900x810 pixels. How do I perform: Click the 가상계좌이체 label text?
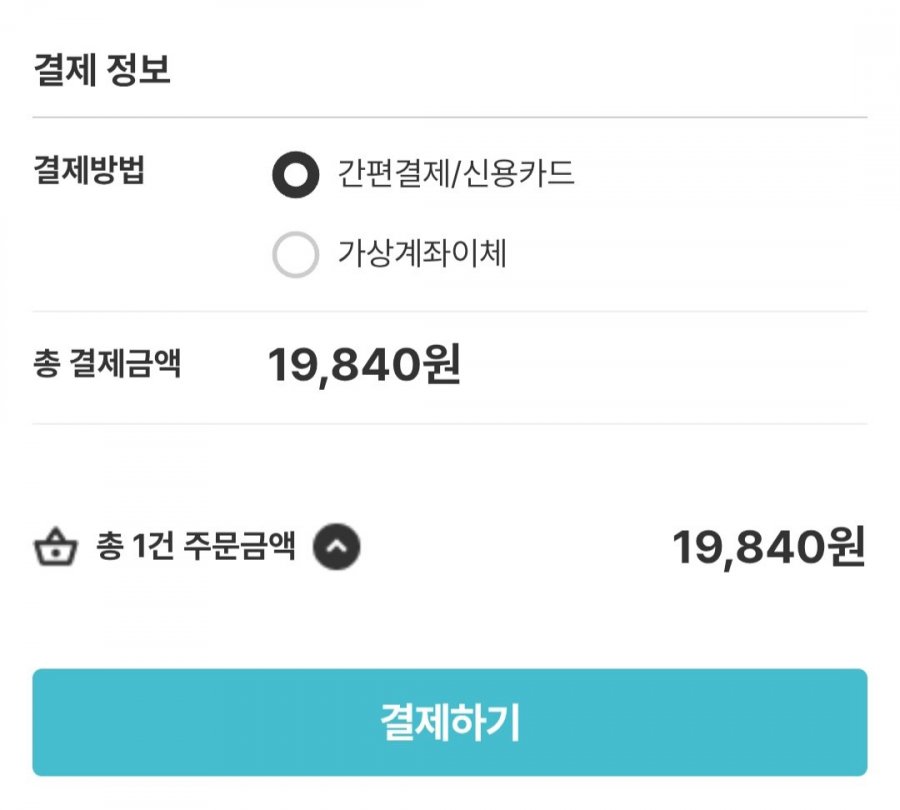click(x=422, y=255)
